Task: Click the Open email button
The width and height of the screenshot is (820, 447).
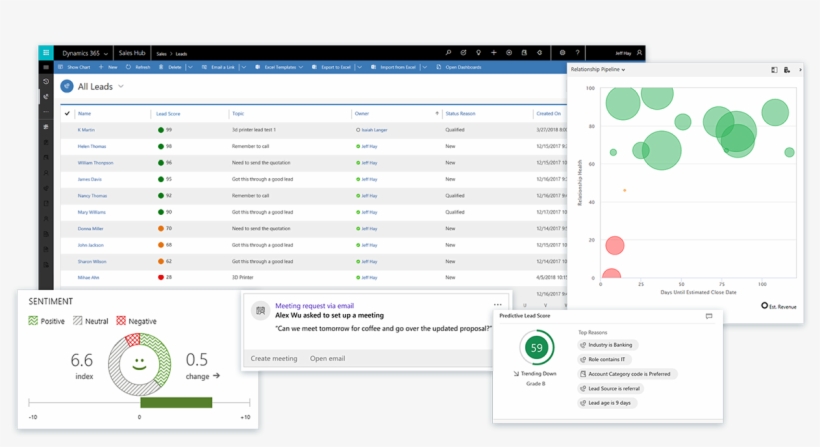Action: point(327,359)
